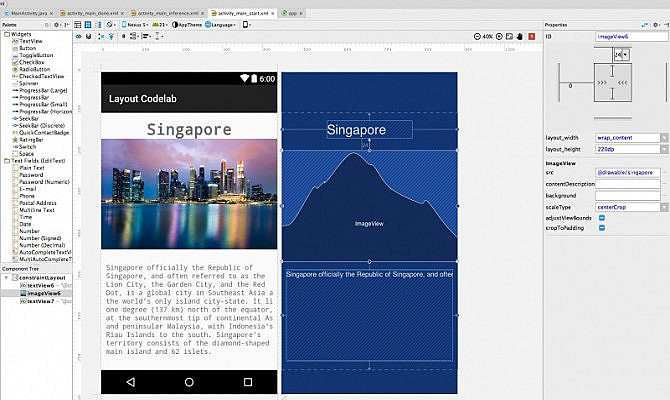Open the Palette gear settings icon
The height and width of the screenshot is (400, 670).
(x=56, y=25)
